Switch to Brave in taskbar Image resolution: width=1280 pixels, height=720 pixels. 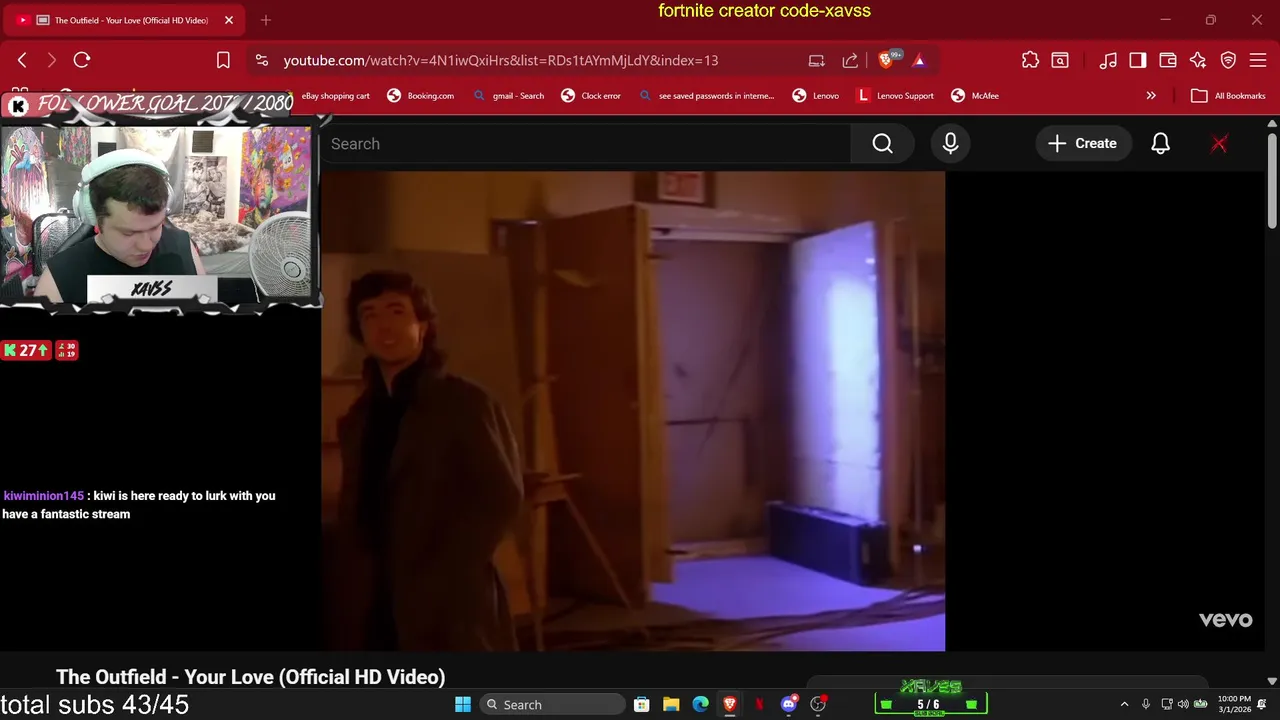pyautogui.click(x=730, y=705)
